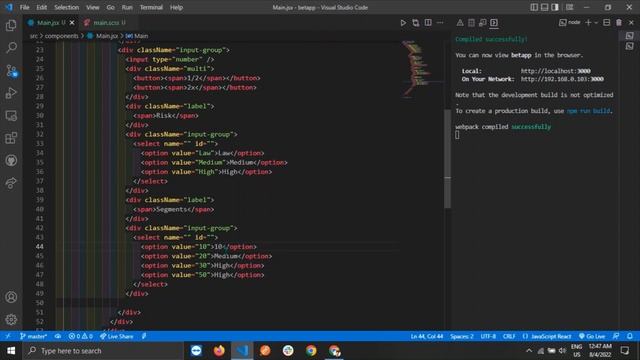Click the master branch in the status bar
This screenshot has height=360, width=640.
coord(33,336)
